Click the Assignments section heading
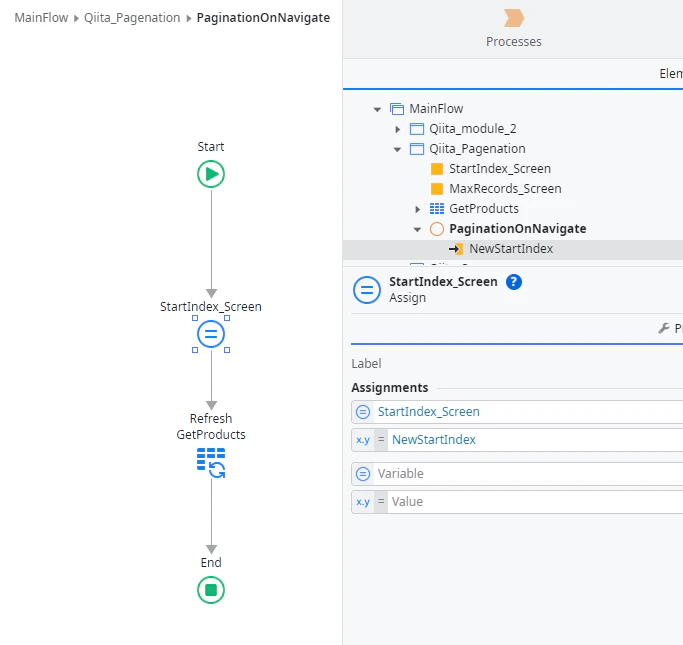 pyautogui.click(x=390, y=388)
